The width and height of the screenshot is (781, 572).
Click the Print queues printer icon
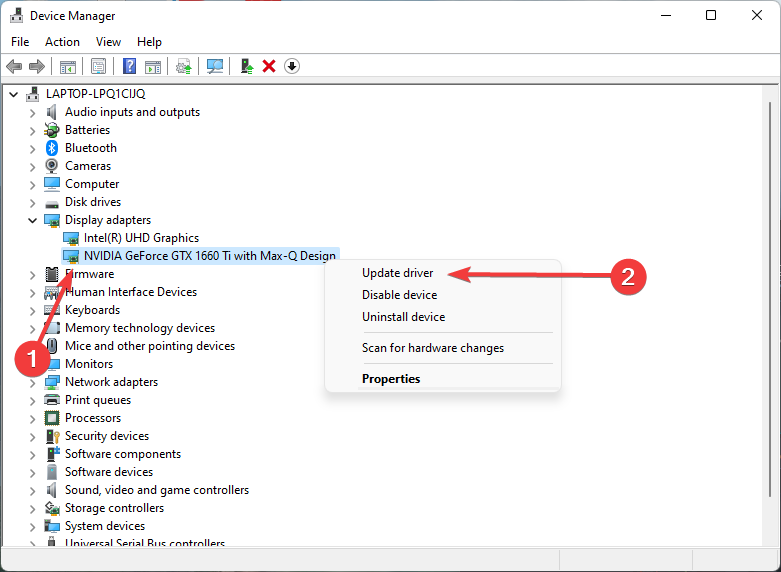pos(52,400)
